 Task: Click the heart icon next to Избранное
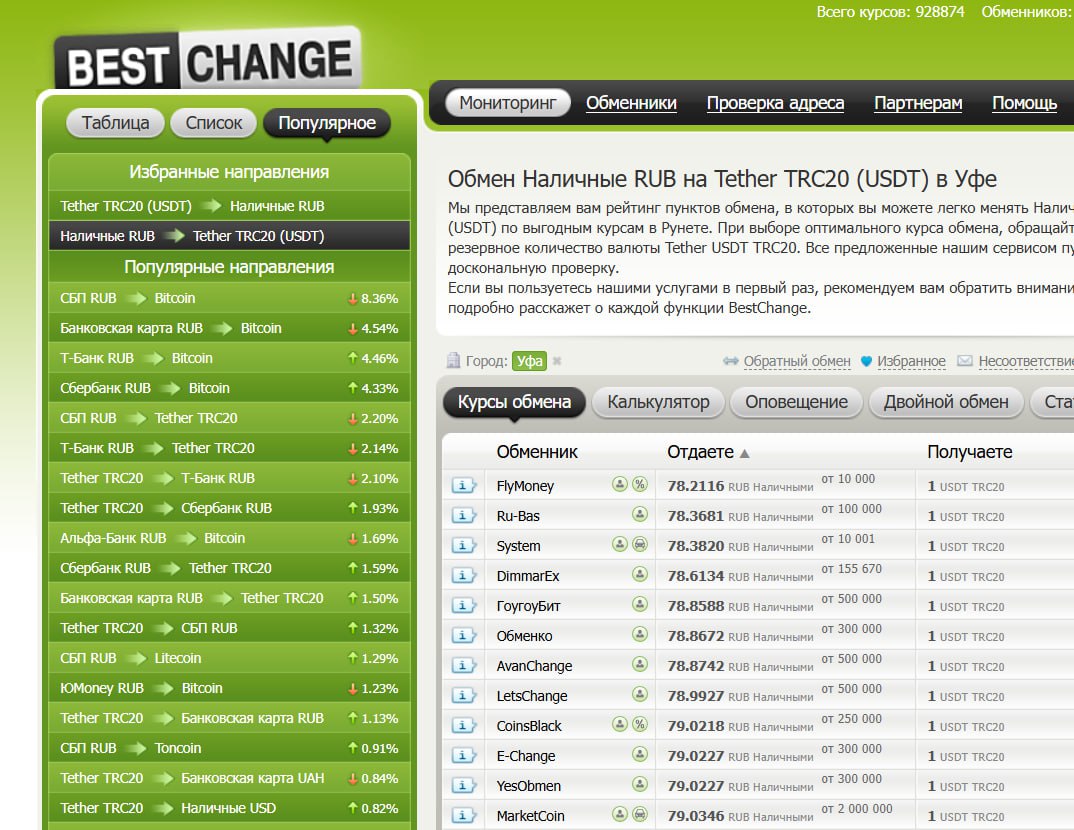866,361
